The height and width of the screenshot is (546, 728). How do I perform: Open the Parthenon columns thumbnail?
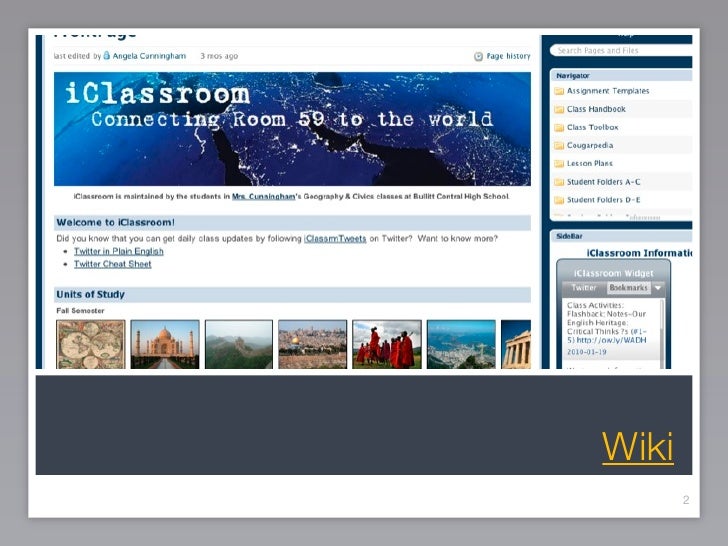(x=516, y=344)
